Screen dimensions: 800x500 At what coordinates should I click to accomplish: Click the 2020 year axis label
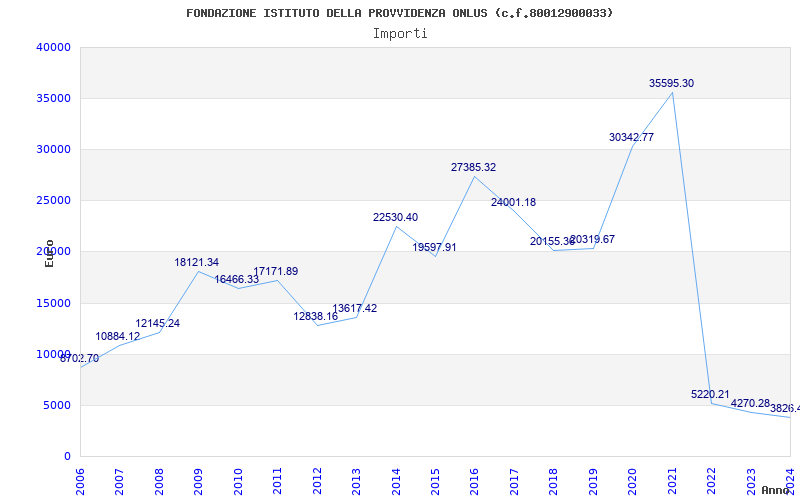[x=633, y=482]
